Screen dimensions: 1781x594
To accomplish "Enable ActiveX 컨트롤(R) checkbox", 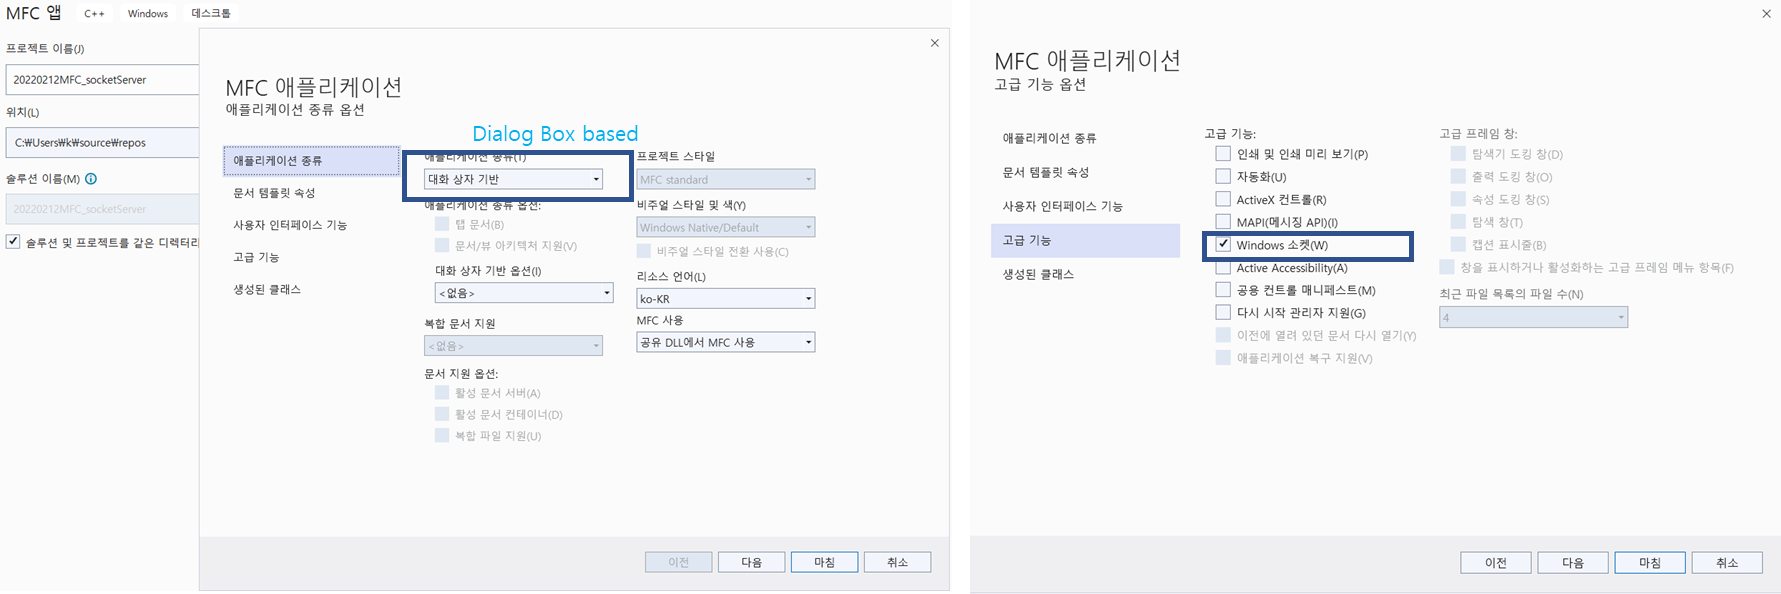I will pyautogui.click(x=1223, y=199).
